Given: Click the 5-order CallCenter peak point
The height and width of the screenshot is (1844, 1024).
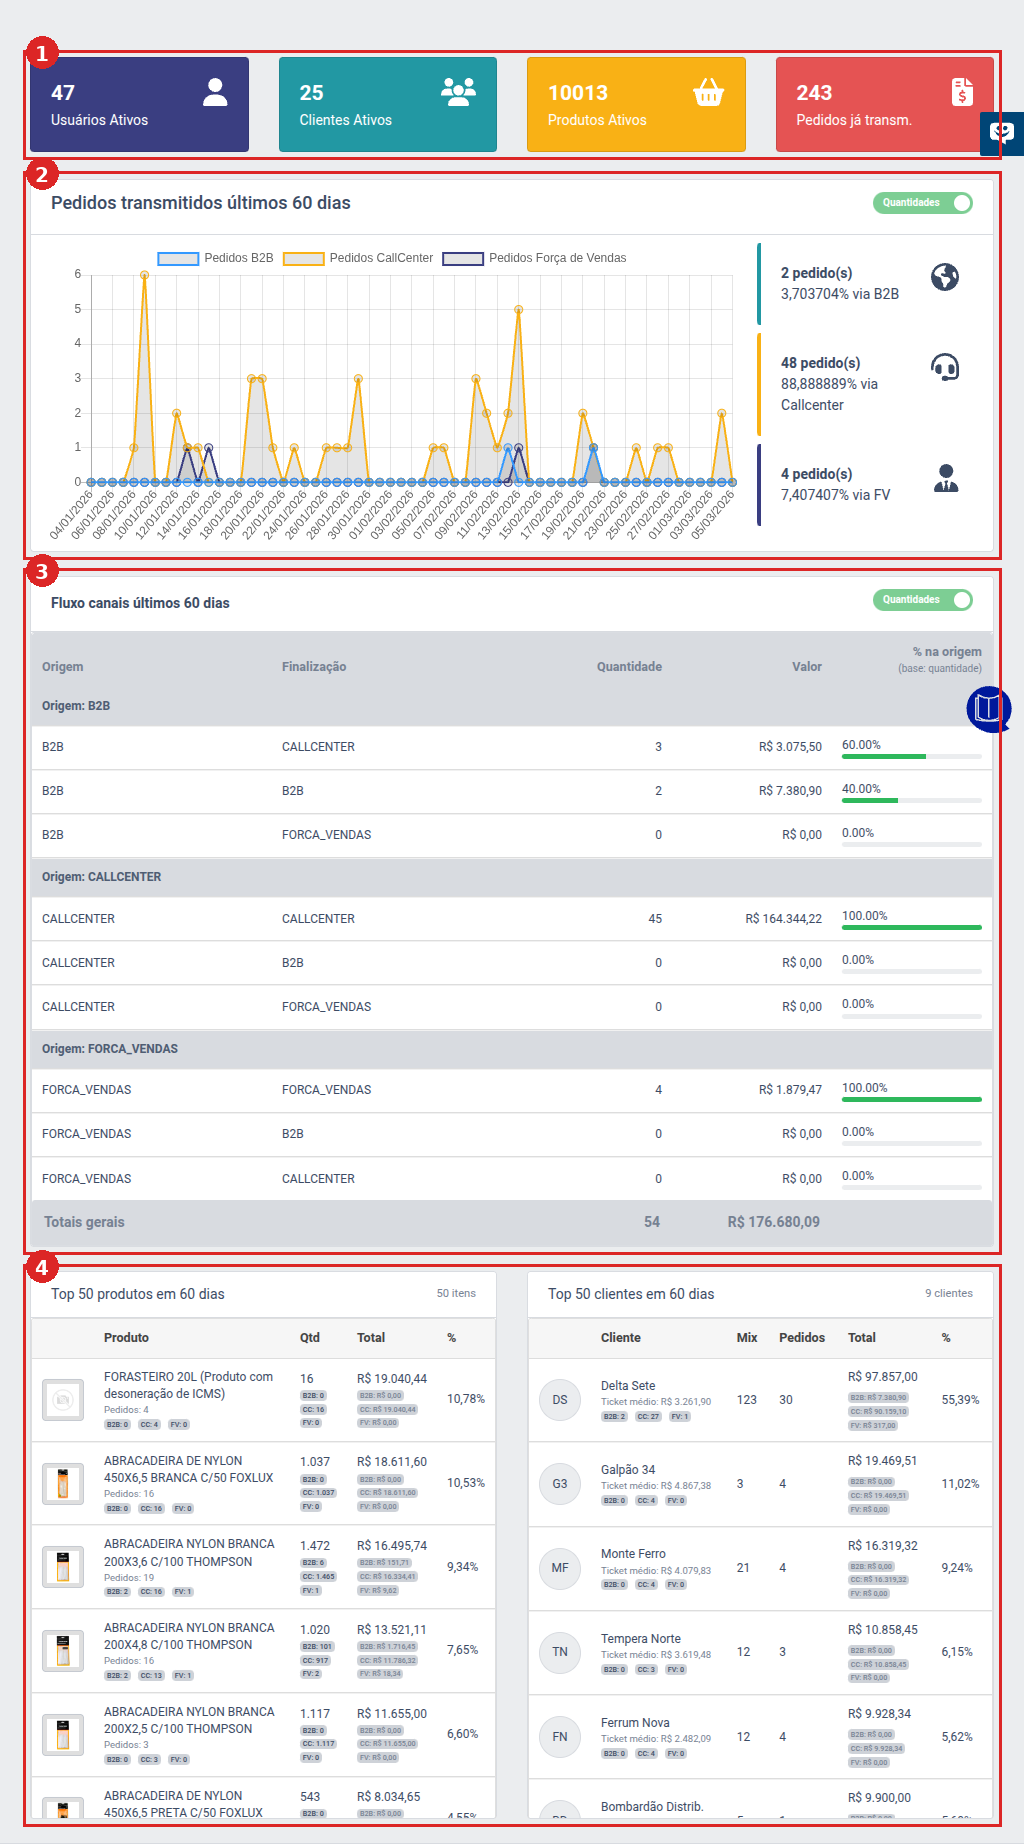Looking at the screenshot, I should 518,310.
